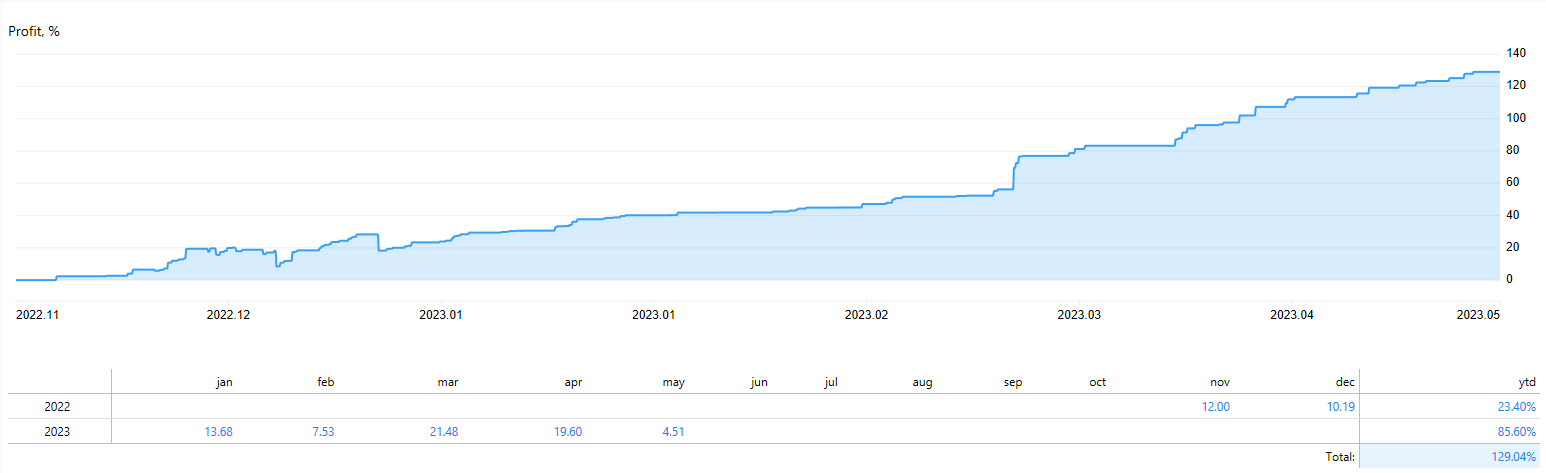
Task: Click the 100 y-axis label
Action: pyautogui.click(x=1515, y=118)
